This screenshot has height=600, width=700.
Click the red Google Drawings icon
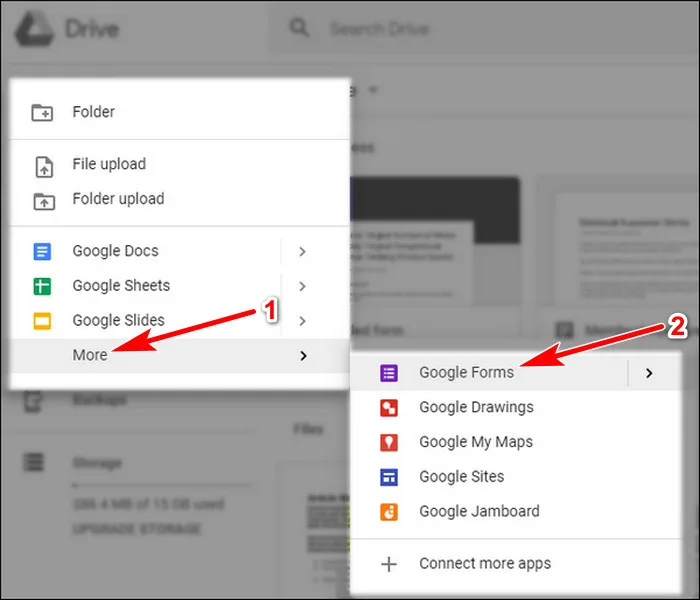(x=389, y=408)
